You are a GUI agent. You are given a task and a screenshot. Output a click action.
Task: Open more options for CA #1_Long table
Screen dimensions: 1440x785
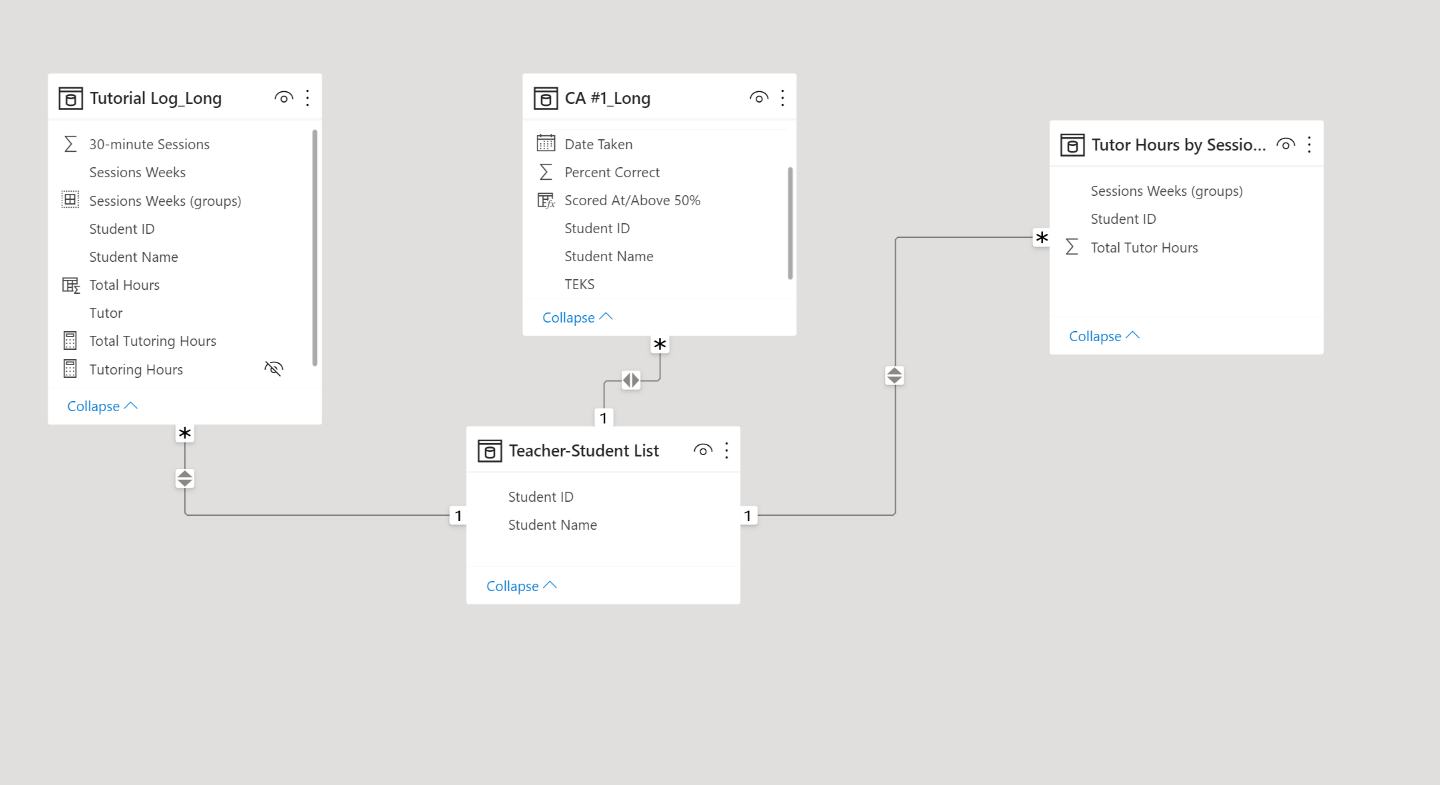point(783,98)
